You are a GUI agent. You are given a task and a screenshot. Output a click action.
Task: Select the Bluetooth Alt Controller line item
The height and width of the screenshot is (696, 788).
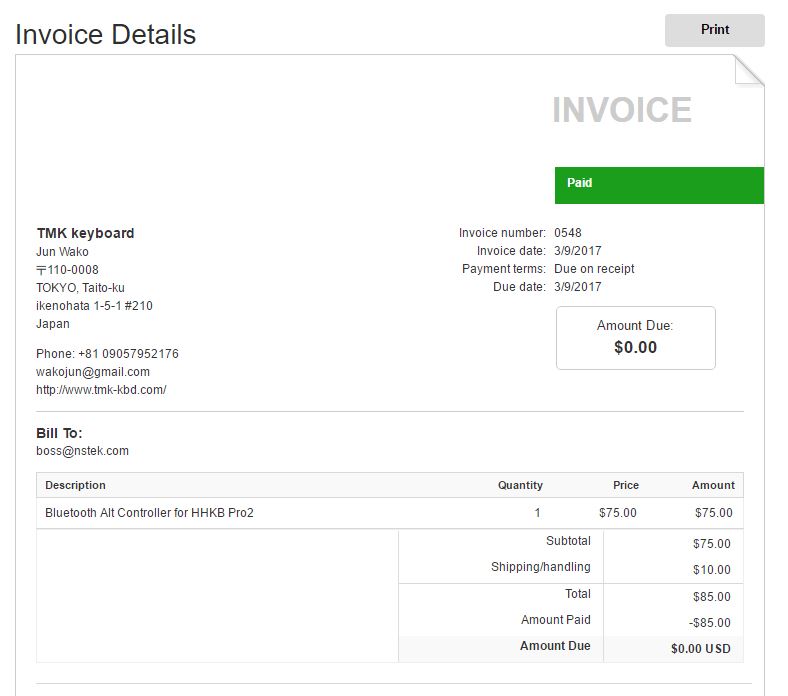149,513
